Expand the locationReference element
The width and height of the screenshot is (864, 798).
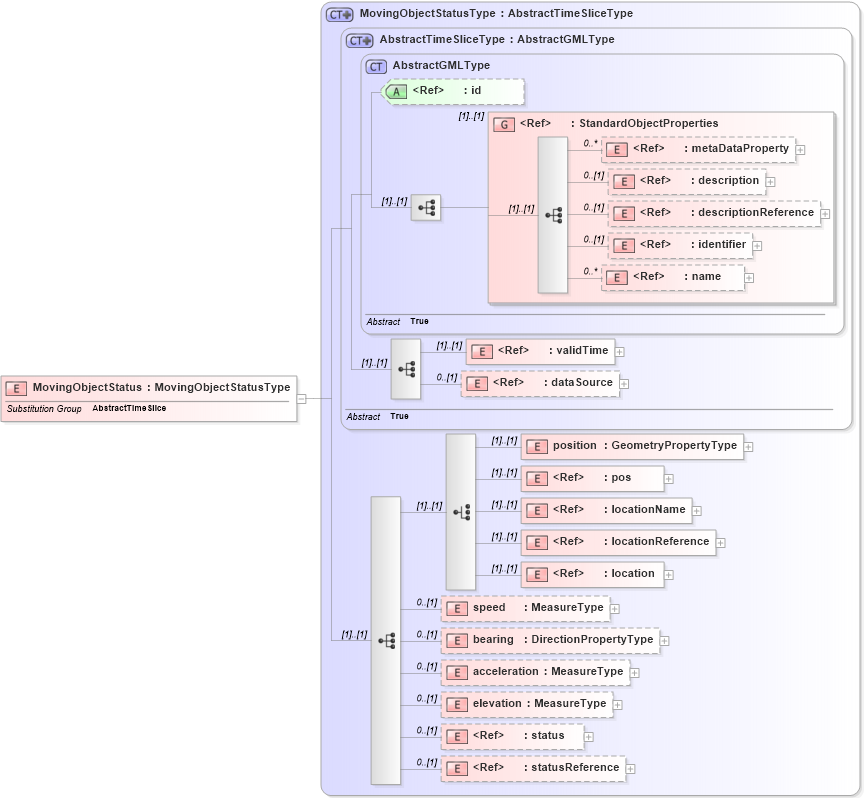click(x=721, y=543)
